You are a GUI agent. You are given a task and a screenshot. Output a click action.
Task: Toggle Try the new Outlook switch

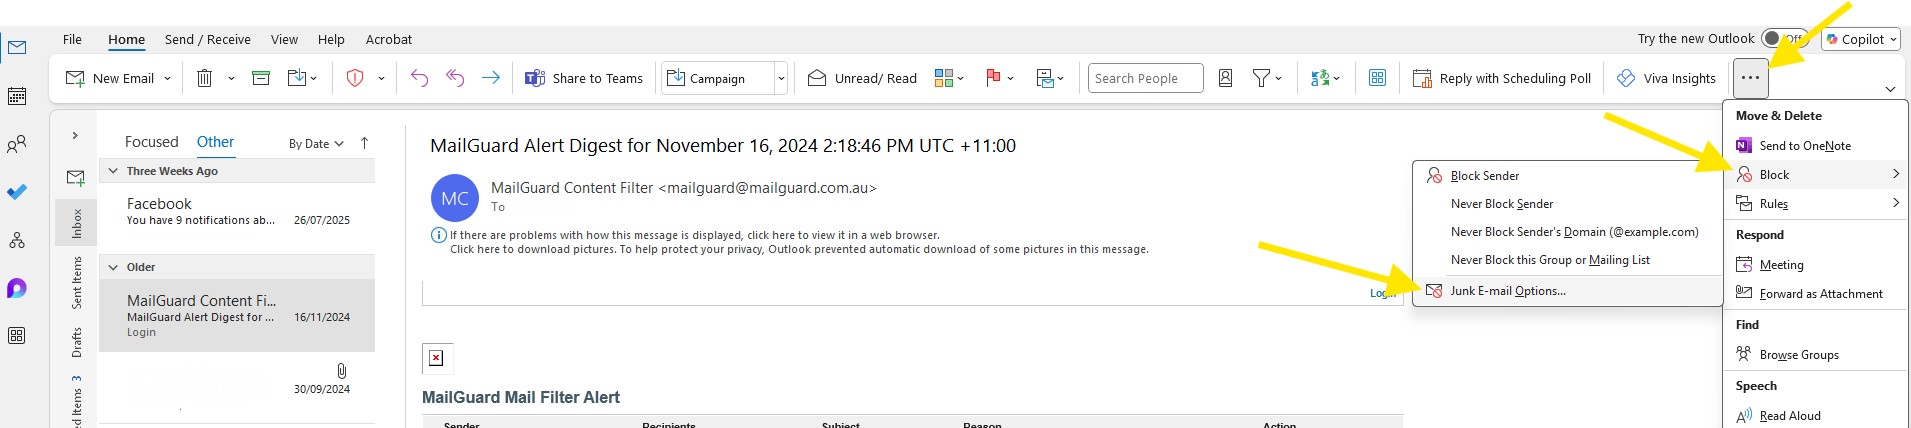tap(1784, 39)
